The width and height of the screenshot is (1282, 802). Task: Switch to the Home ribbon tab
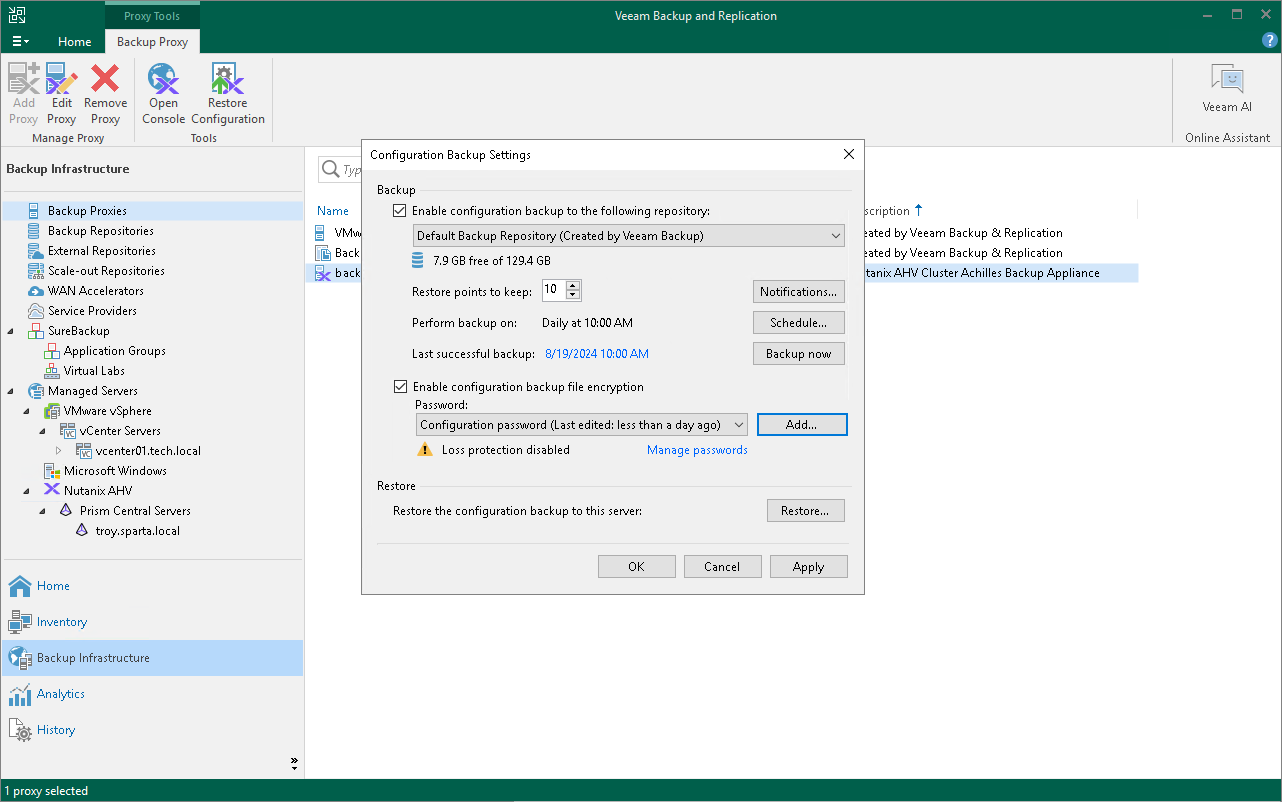[x=74, y=42]
